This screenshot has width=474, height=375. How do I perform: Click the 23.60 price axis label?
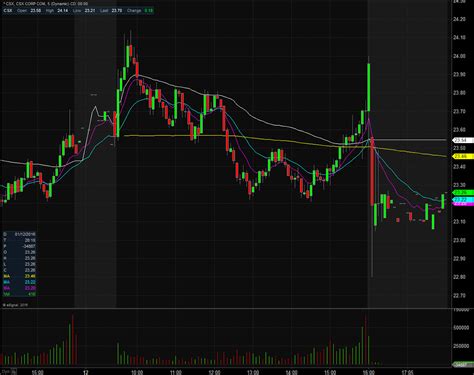pyautogui.click(x=459, y=130)
